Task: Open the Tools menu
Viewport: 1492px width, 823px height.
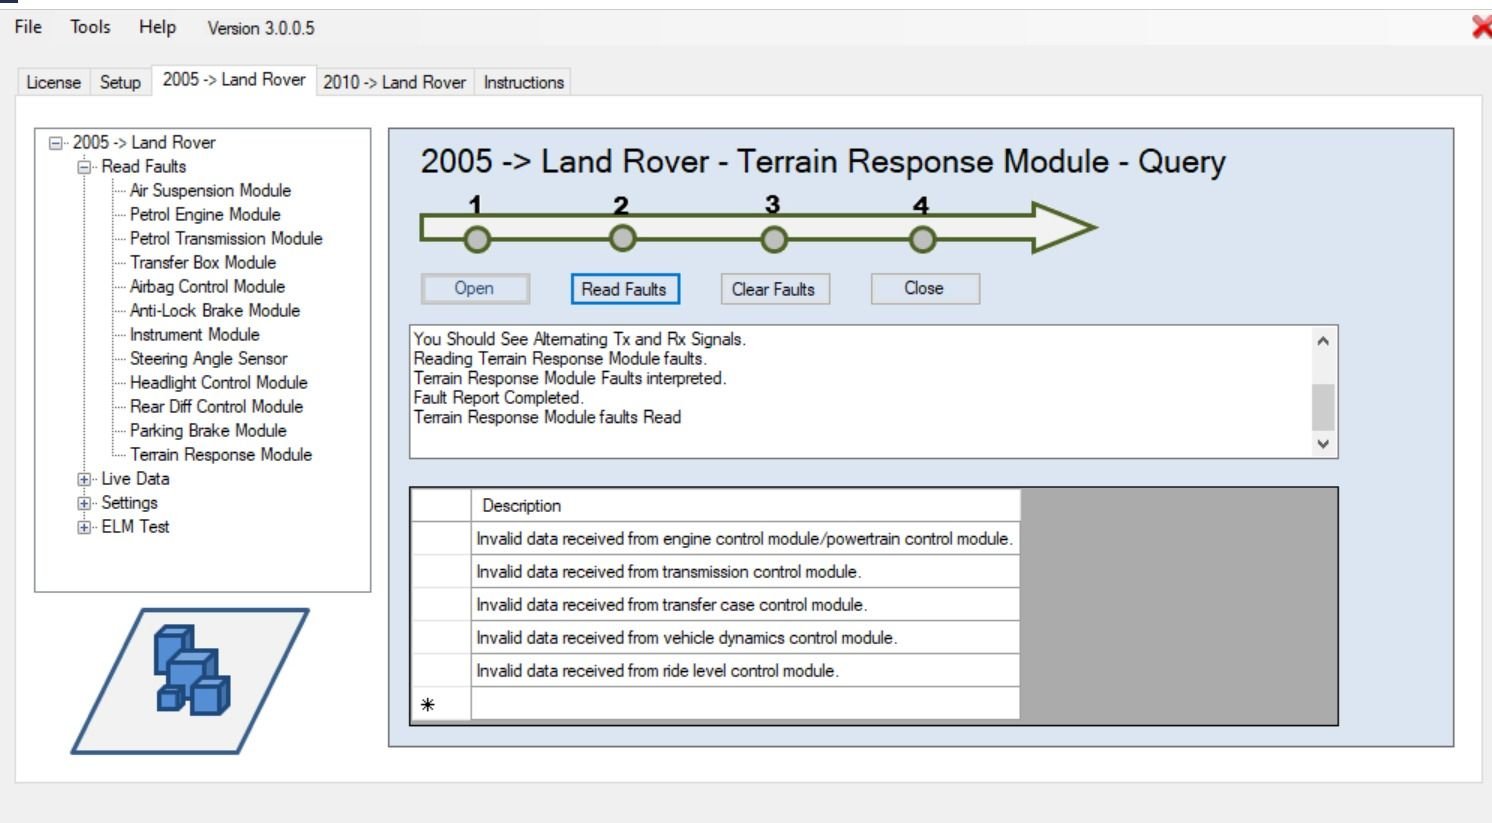Action: 90,27
